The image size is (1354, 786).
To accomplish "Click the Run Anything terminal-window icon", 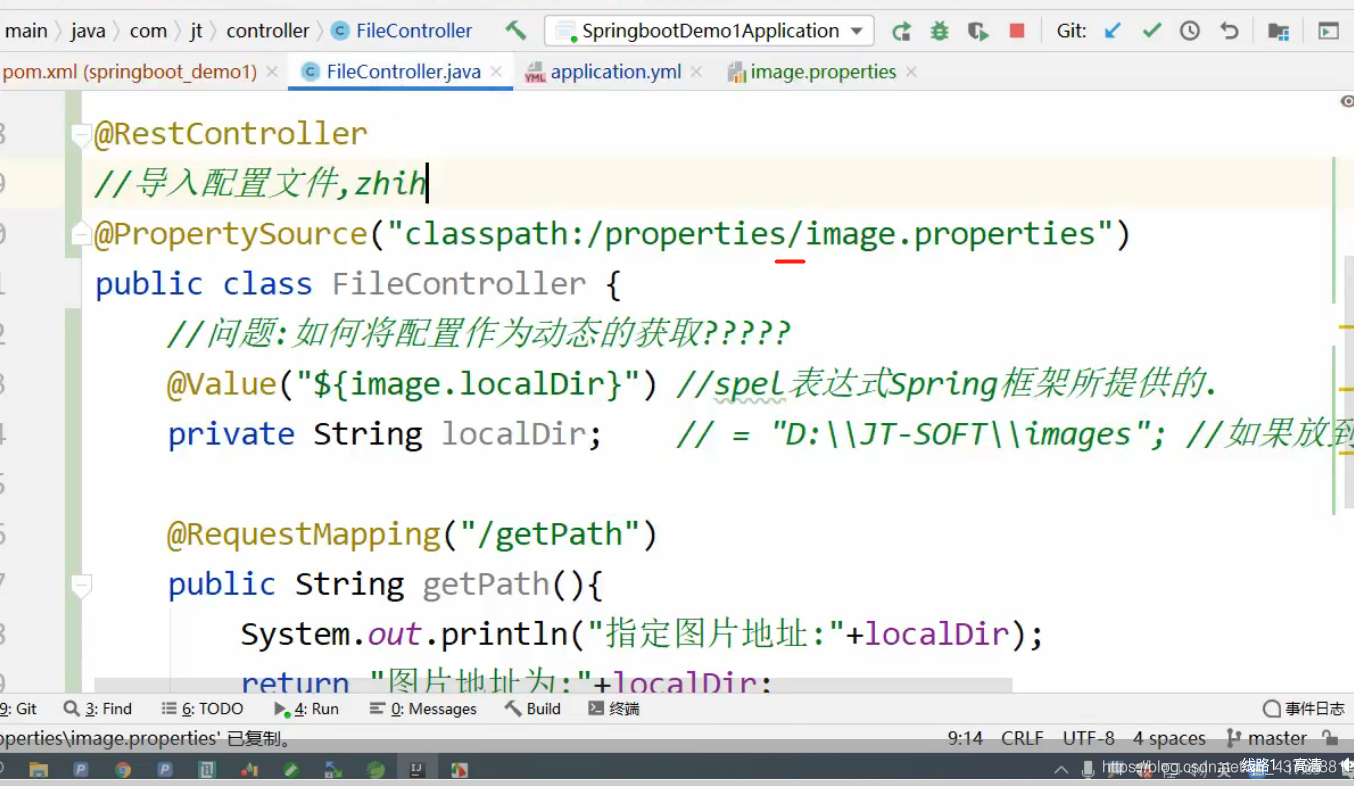I will pos(1328,31).
